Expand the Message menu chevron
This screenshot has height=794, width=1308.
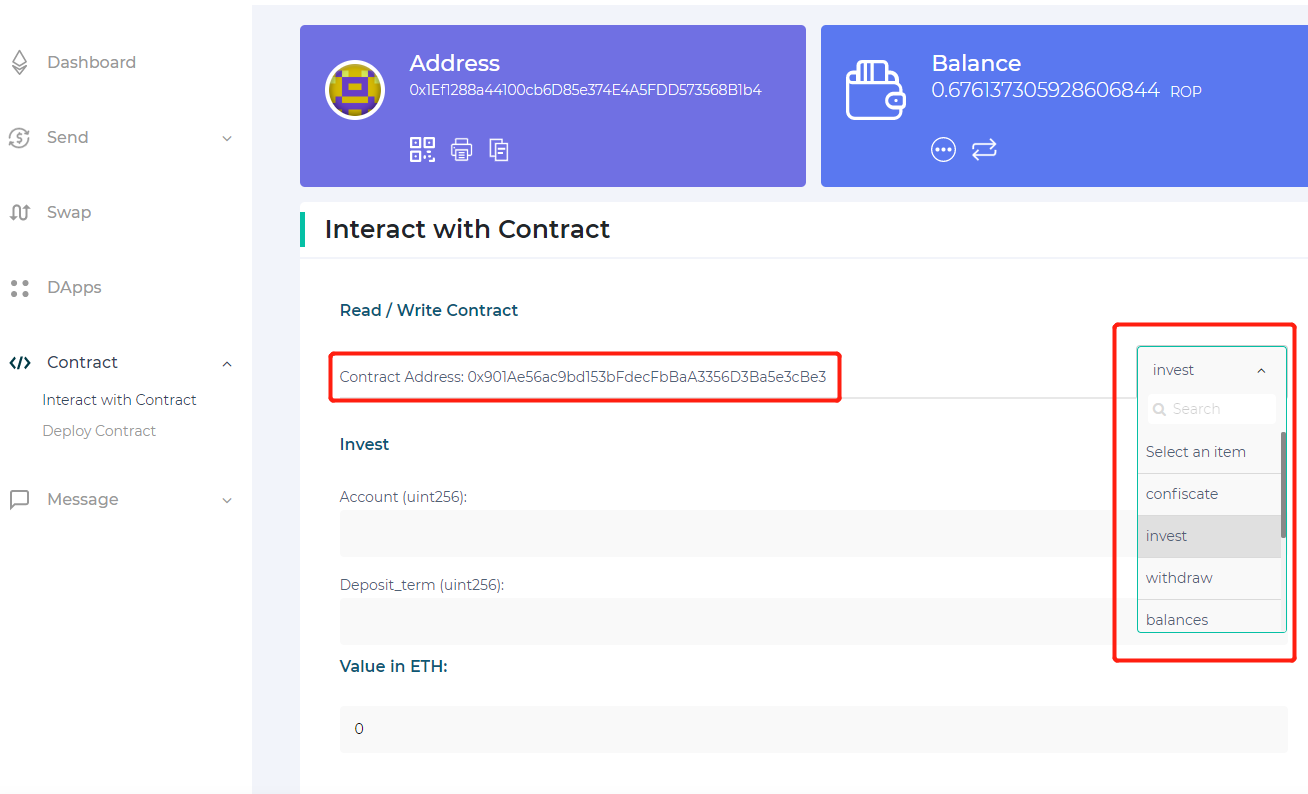[x=227, y=500]
